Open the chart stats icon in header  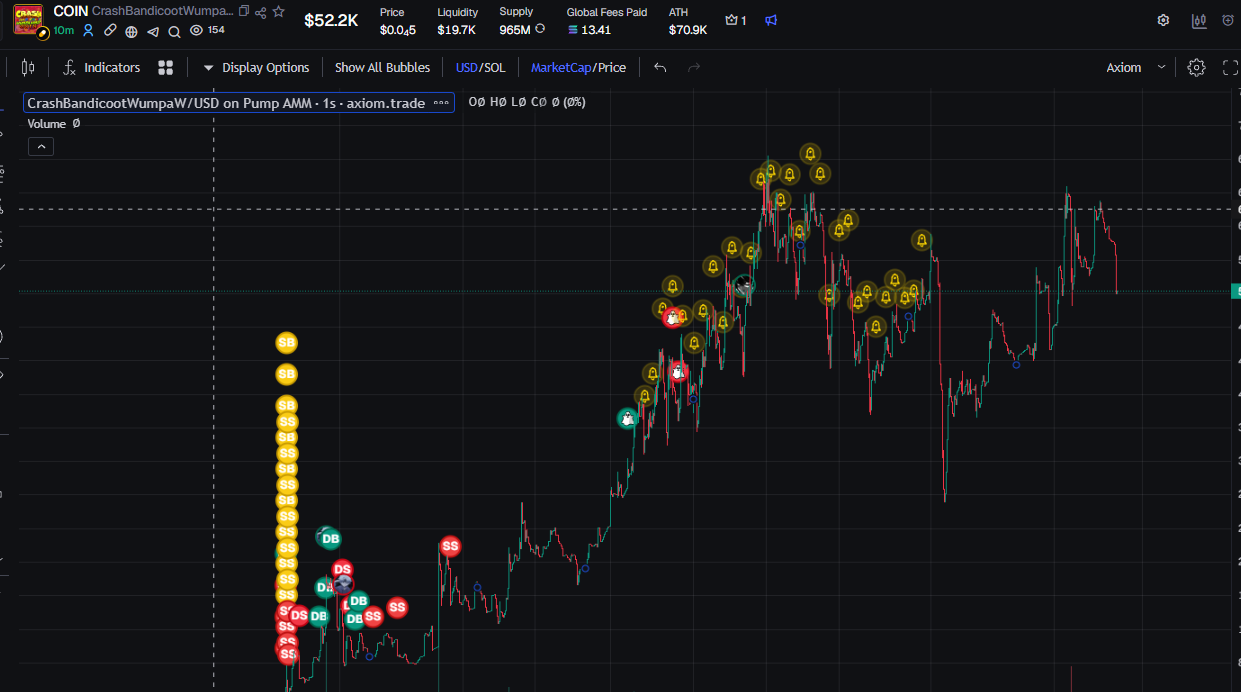[x=1199, y=20]
